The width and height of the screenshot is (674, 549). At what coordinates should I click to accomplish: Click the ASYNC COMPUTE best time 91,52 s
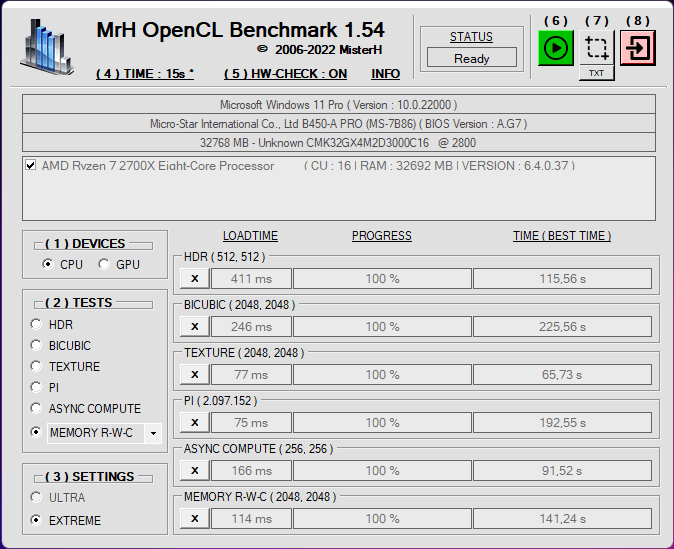pyautogui.click(x=562, y=470)
